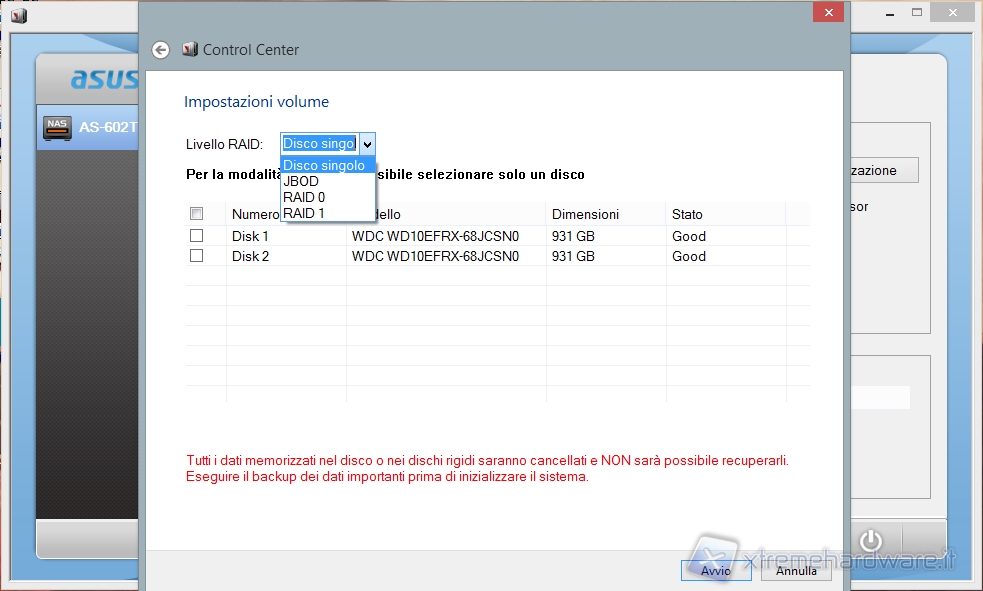Click the back arrow next to Control Center
The height and width of the screenshot is (591, 983).
pos(160,50)
